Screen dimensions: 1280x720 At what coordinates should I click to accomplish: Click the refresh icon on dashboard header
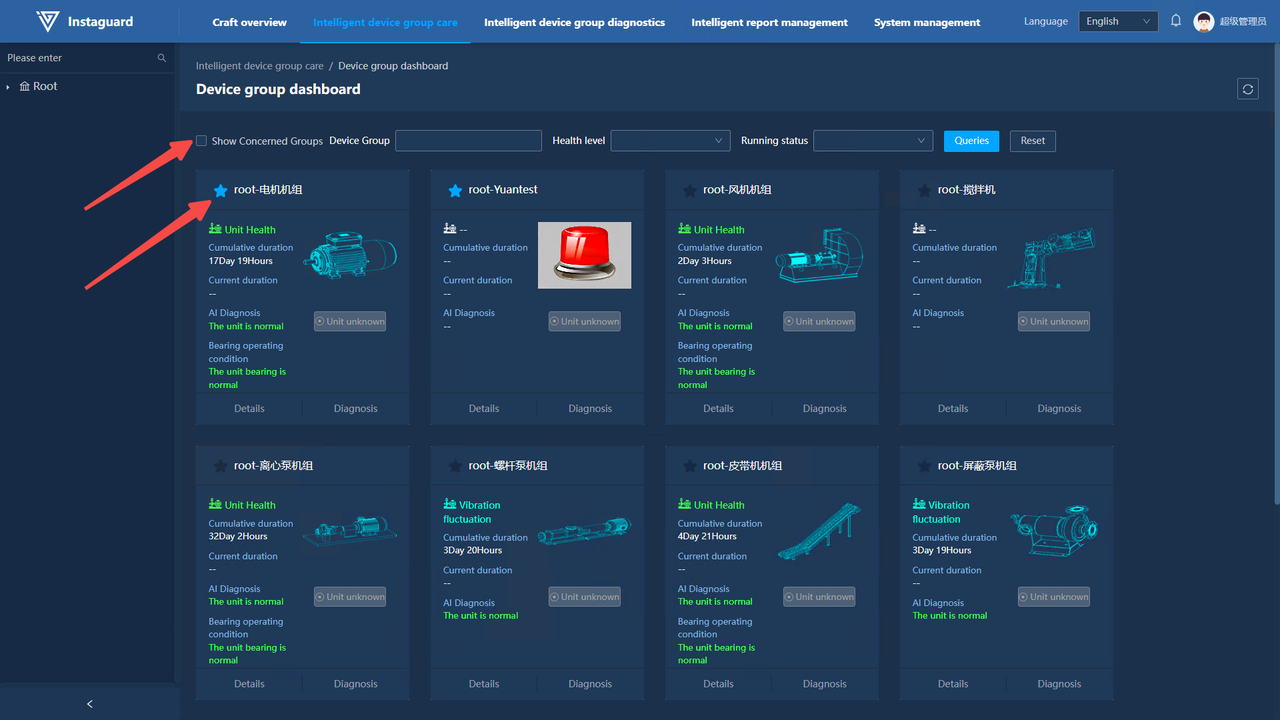tap(1247, 89)
